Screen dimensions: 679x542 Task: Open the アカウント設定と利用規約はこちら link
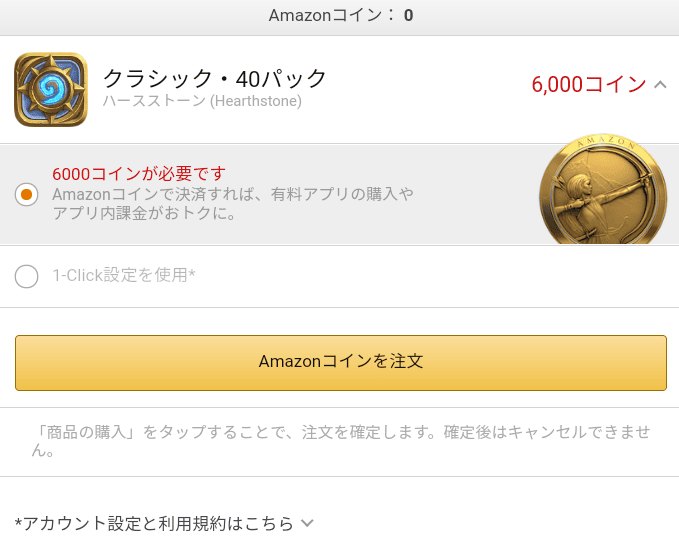coord(155,523)
